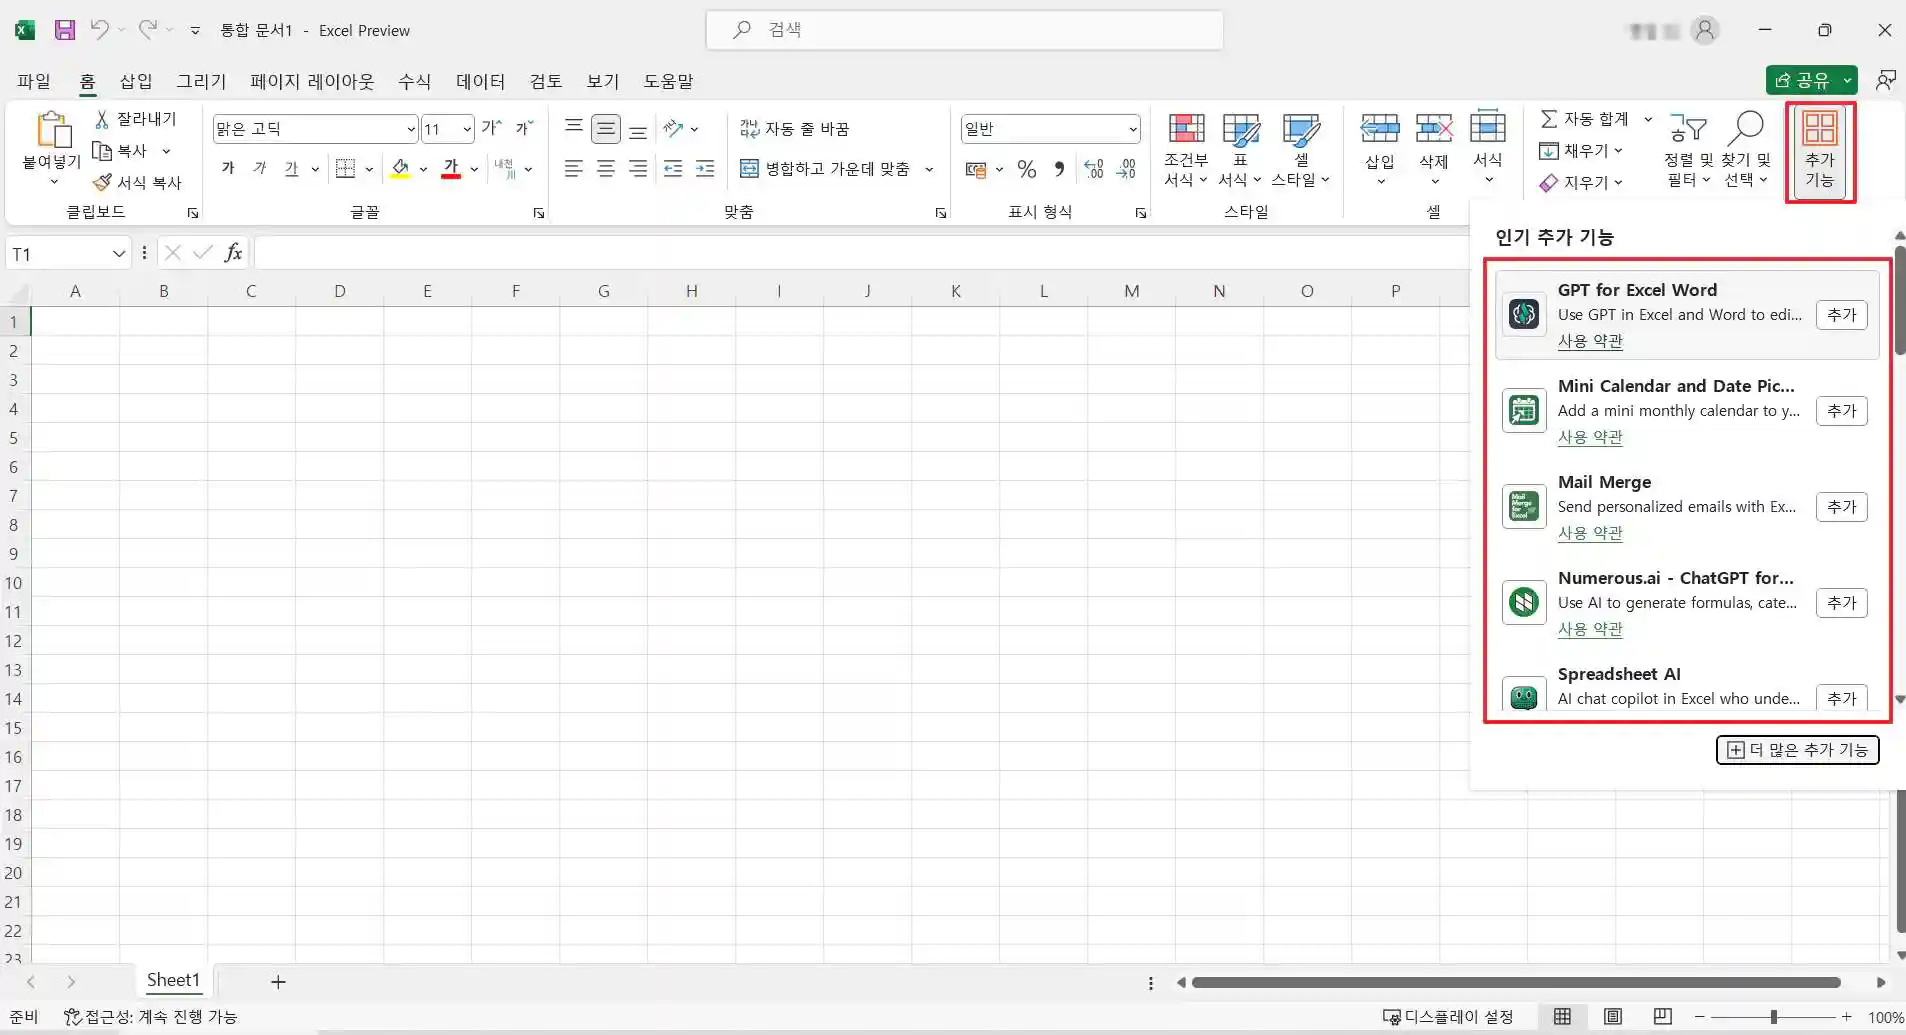Switch to Formulas (수식) tab
The width and height of the screenshot is (1906, 1035).
click(x=414, y=81)
